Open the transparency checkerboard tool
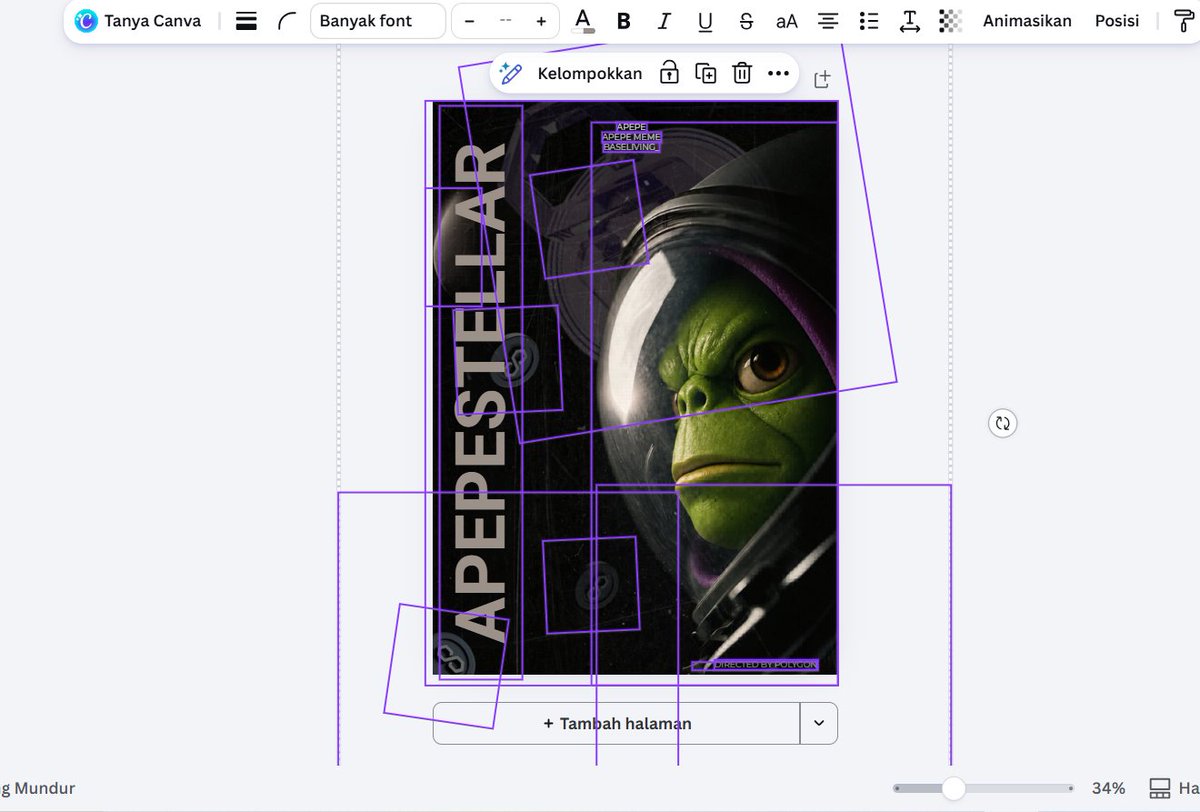 coord(951,21)
